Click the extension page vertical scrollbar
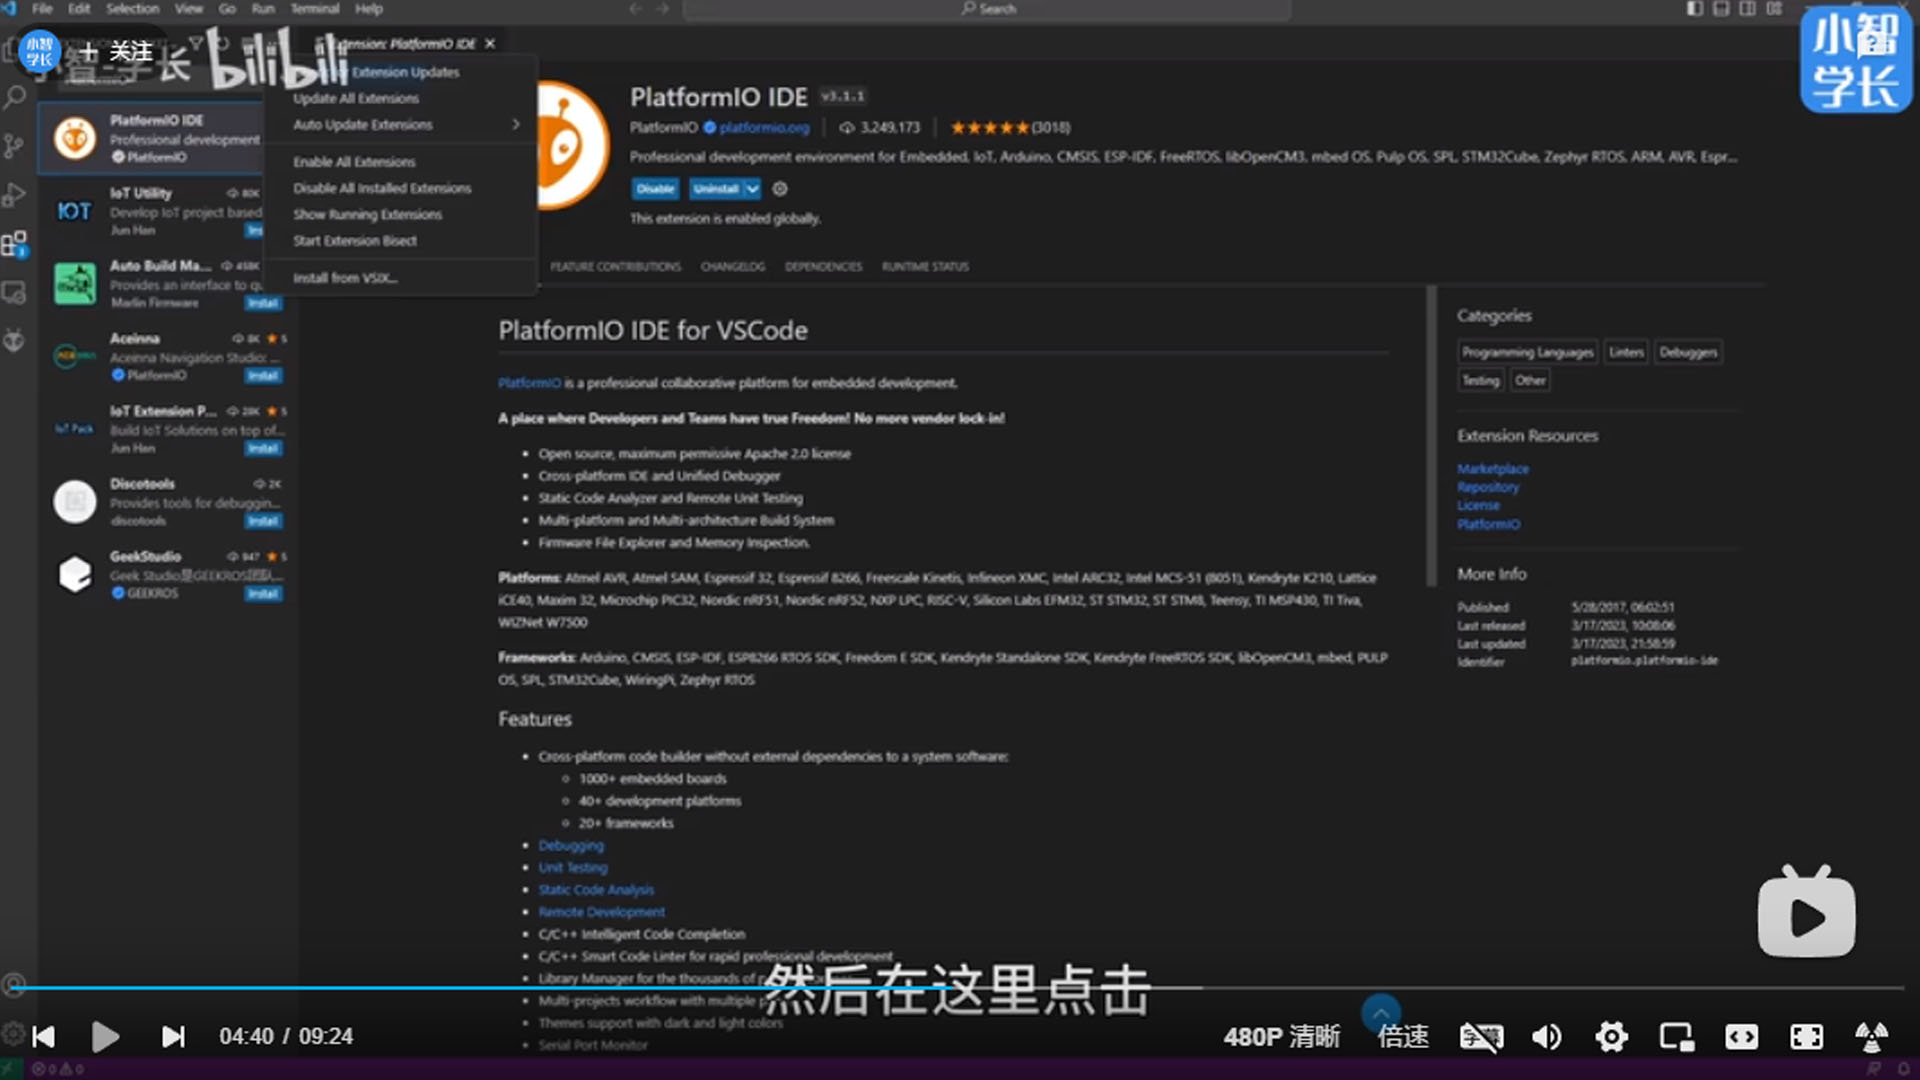The width and height of the screenshot is (1920, 1080). coord(1431,435)
